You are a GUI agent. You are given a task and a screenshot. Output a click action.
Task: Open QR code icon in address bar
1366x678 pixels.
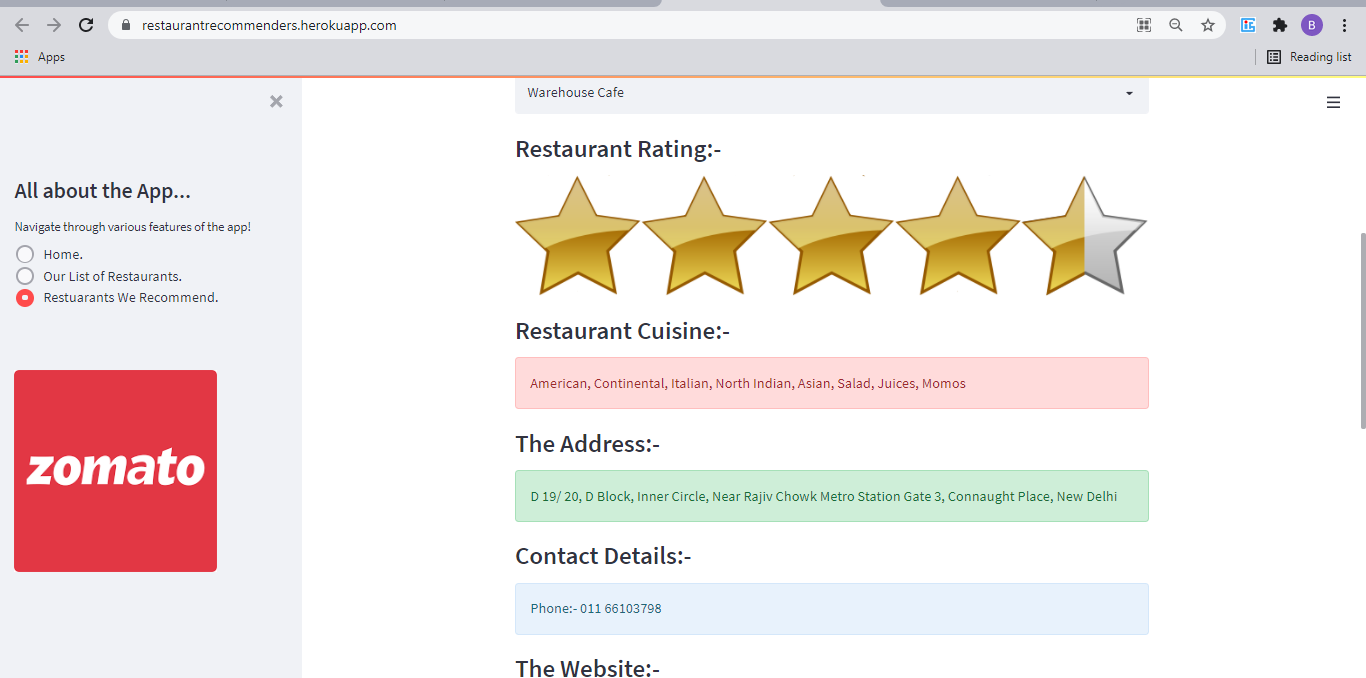pos(1144,25)
